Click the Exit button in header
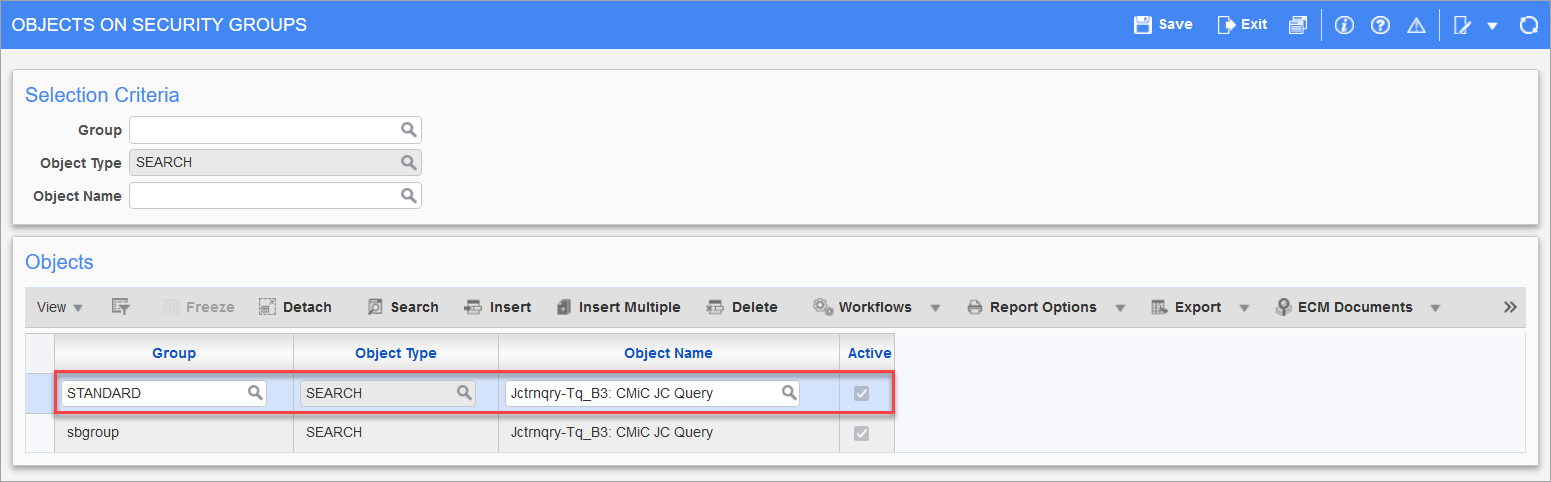Image resolution: width=1551 pixels, height=482 pixels. point(1242,25)
